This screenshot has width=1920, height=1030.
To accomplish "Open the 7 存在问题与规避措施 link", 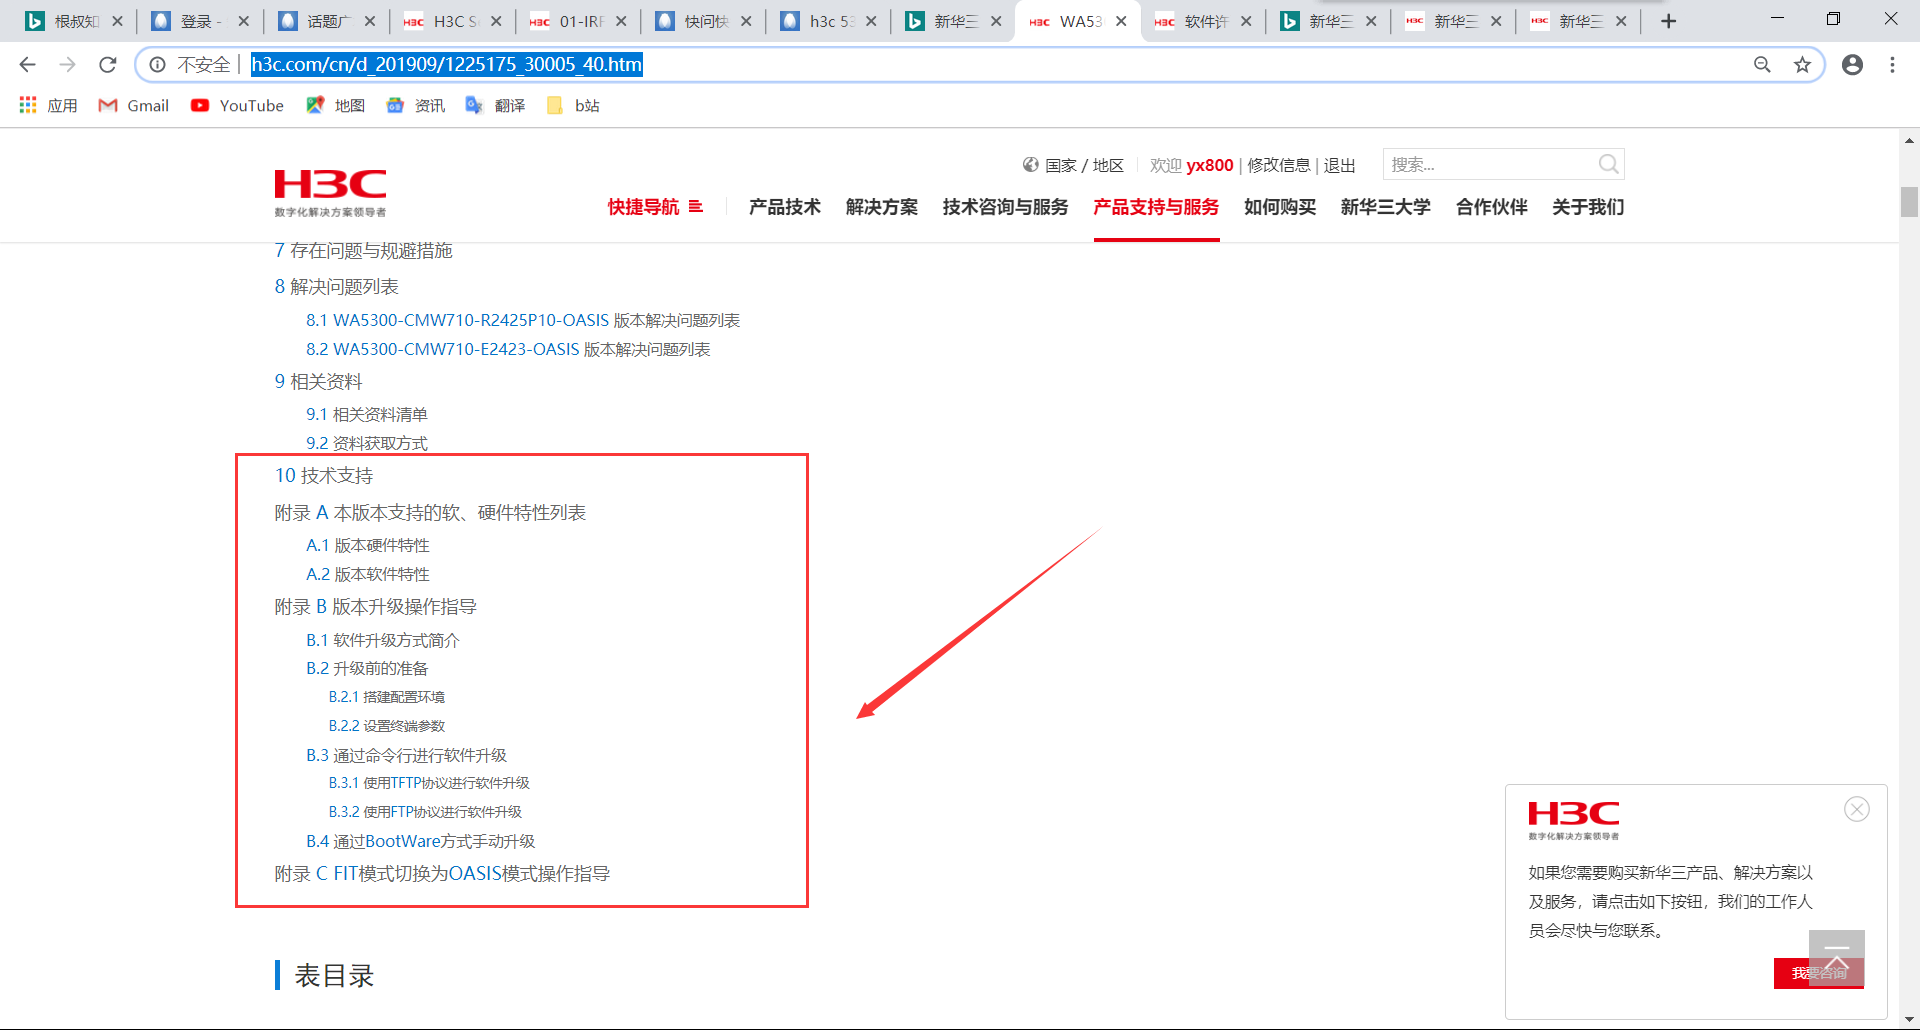I will pos(363,250).
